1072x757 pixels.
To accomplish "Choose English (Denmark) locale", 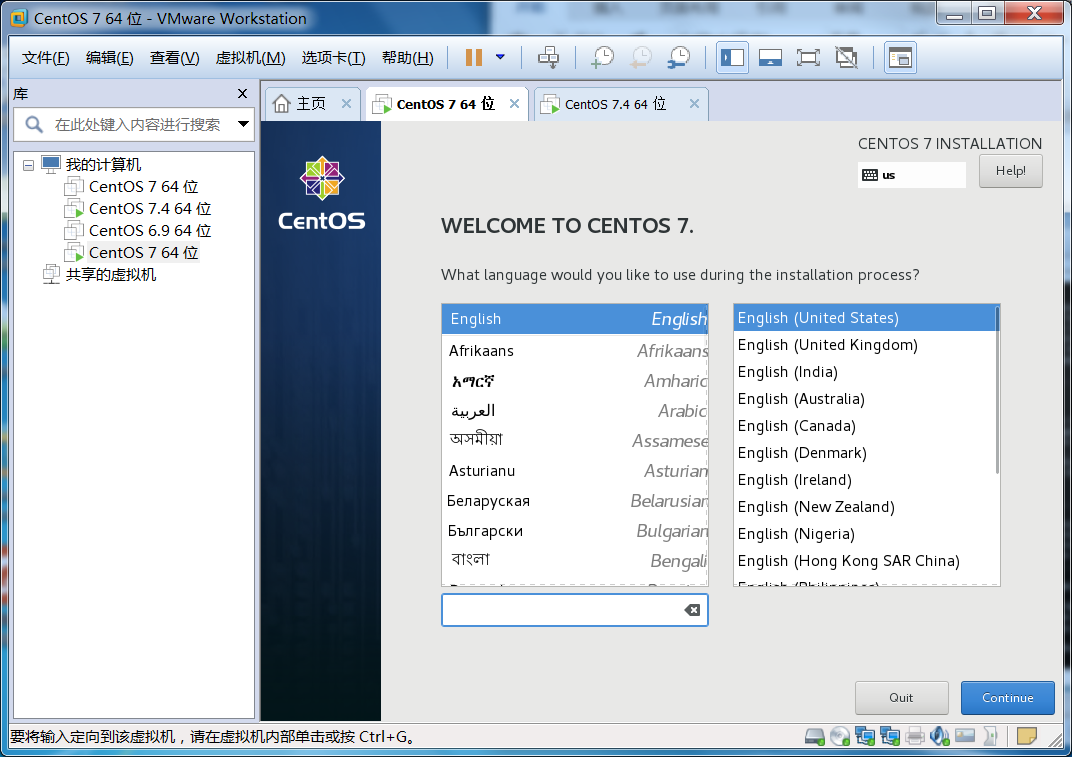I will pyautogui.click(x=864, y=453).
